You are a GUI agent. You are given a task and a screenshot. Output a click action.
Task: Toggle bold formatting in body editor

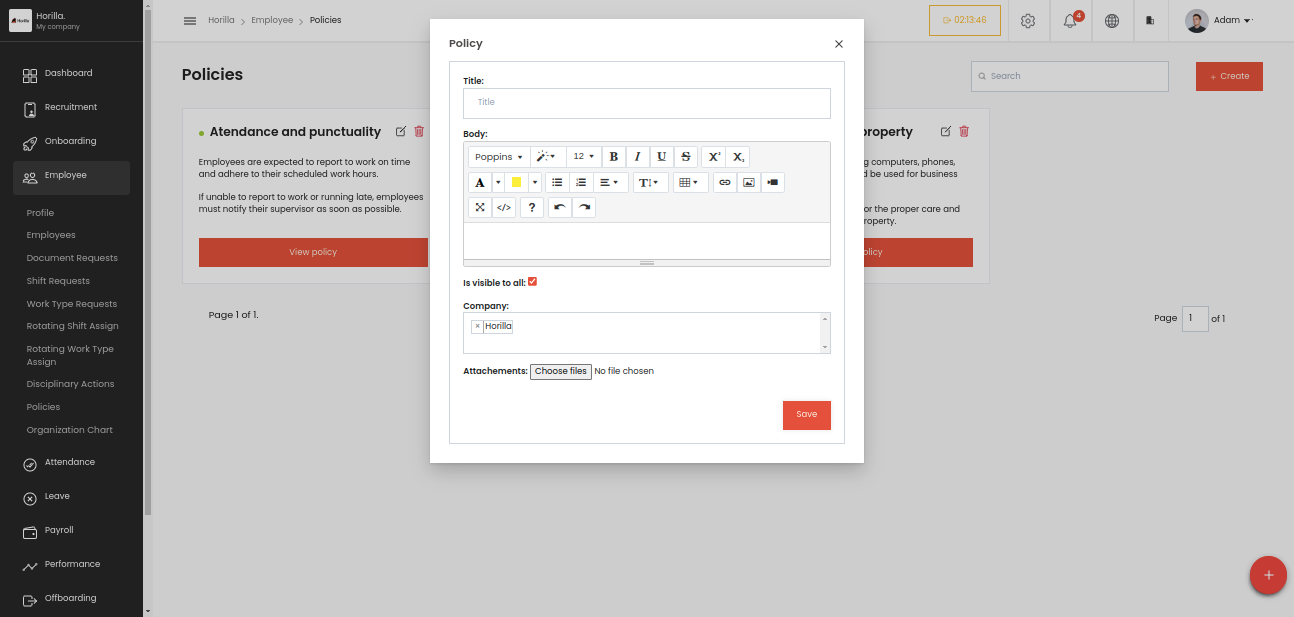point(614,157)
